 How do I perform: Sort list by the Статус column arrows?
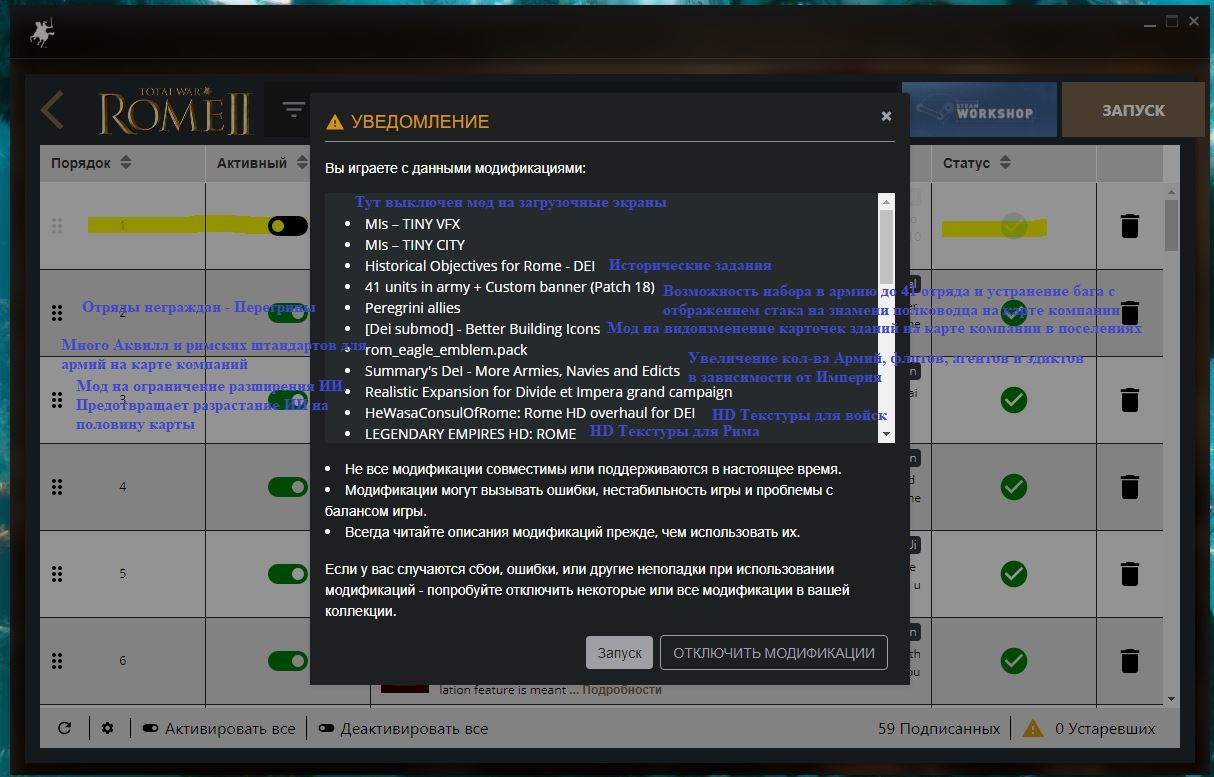[1004, 163]
